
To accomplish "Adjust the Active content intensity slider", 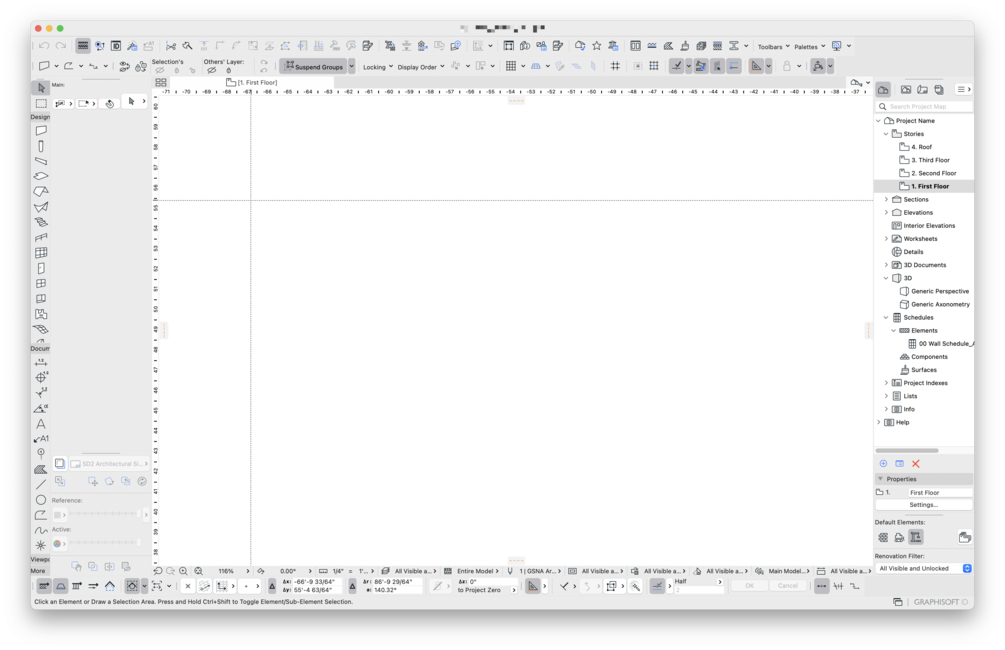I will [105, 543].
